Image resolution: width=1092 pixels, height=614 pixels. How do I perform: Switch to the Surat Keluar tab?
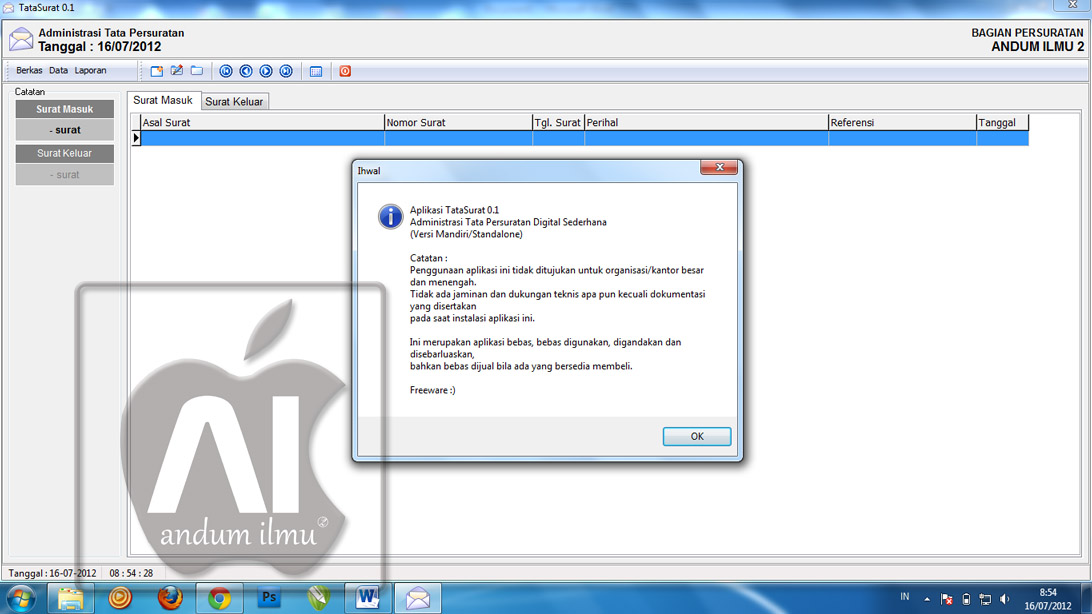coord(234,102)
